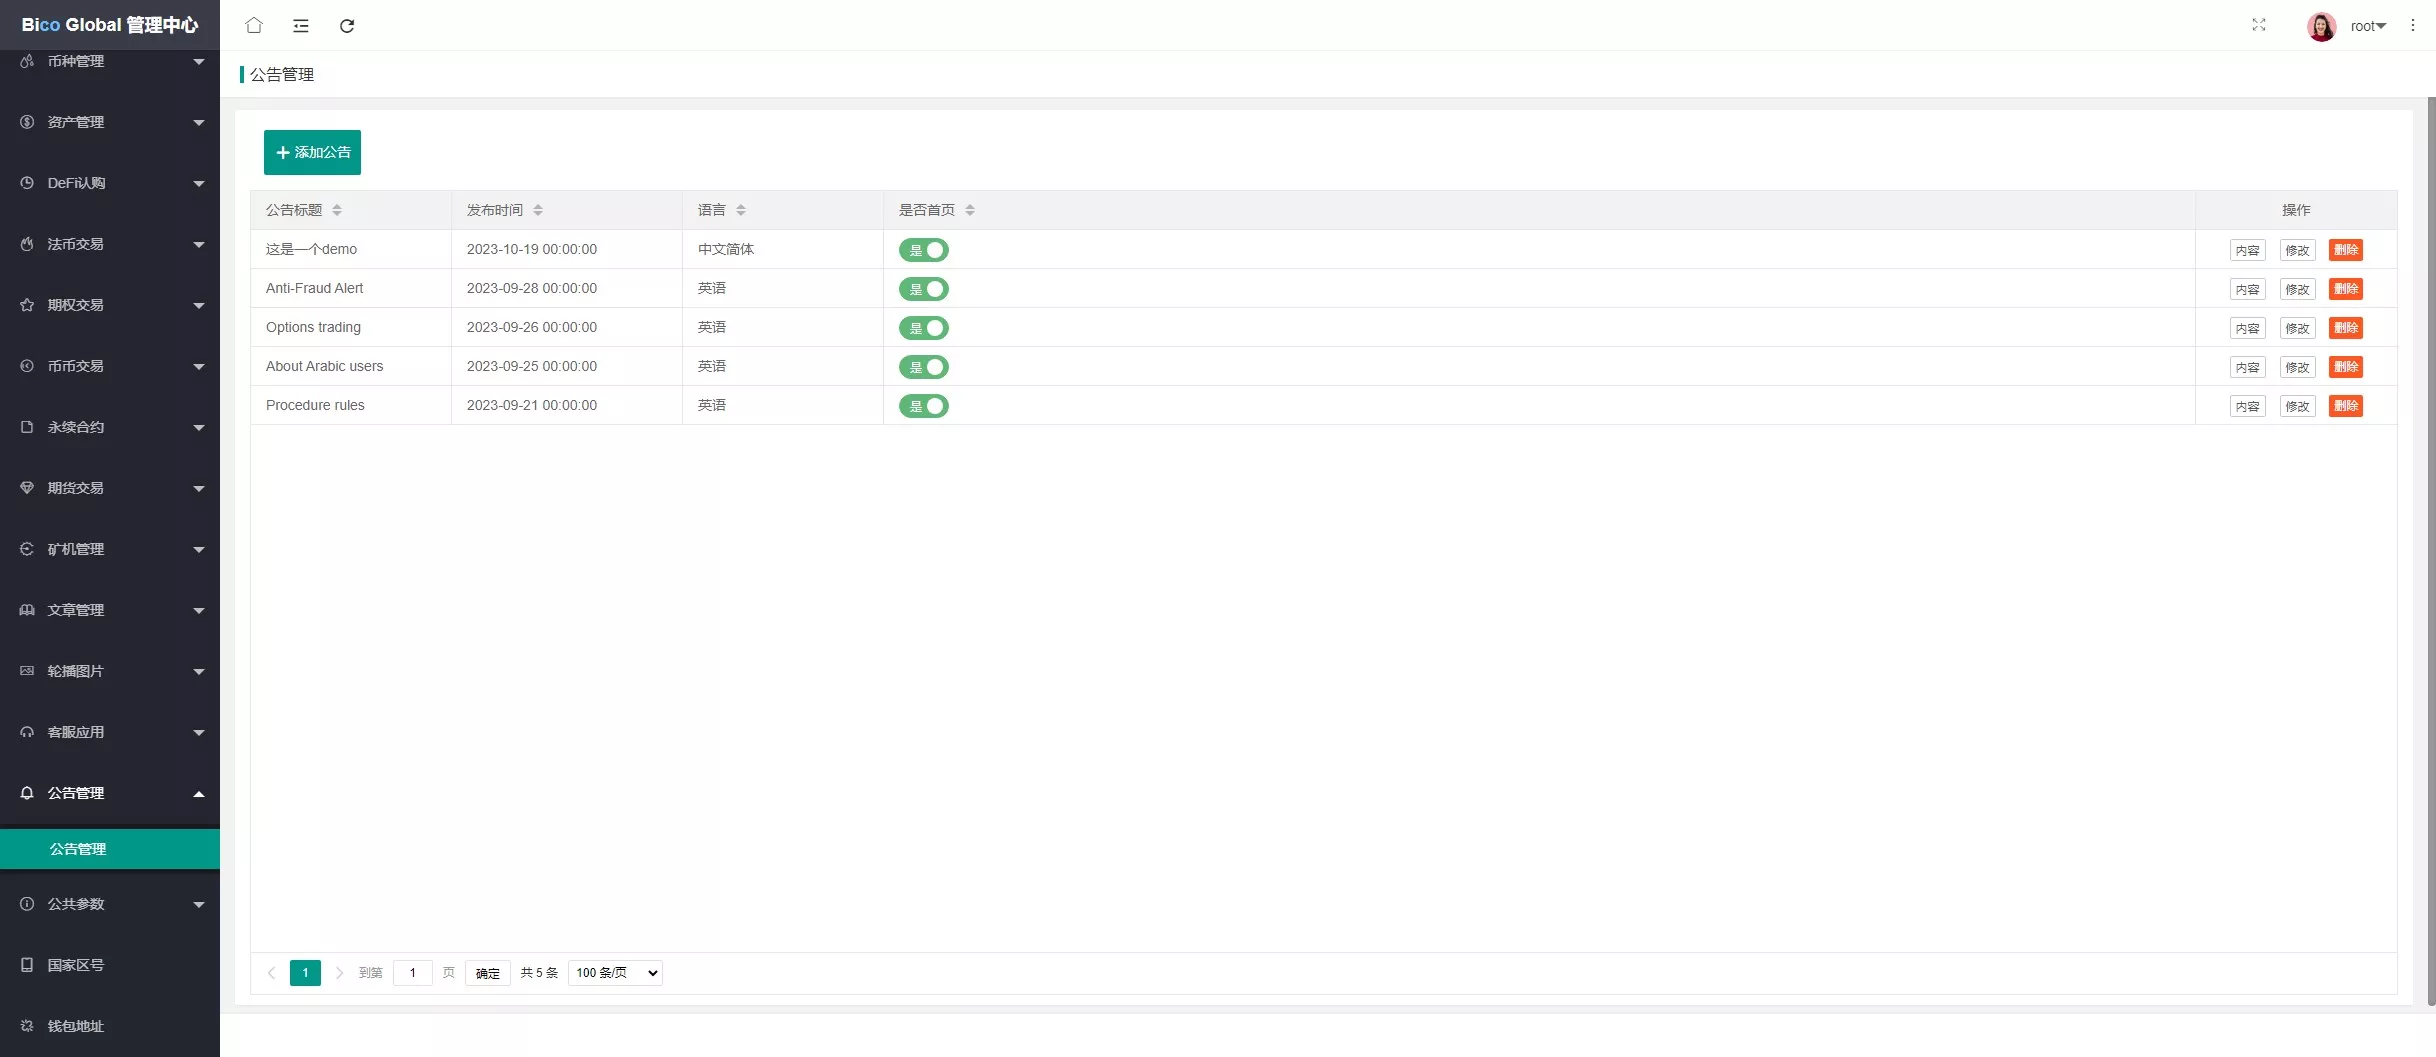Screen dimensions: 2436x1057
Task: Open 国家区号 in the sidebar
Action: coord(110,965)
